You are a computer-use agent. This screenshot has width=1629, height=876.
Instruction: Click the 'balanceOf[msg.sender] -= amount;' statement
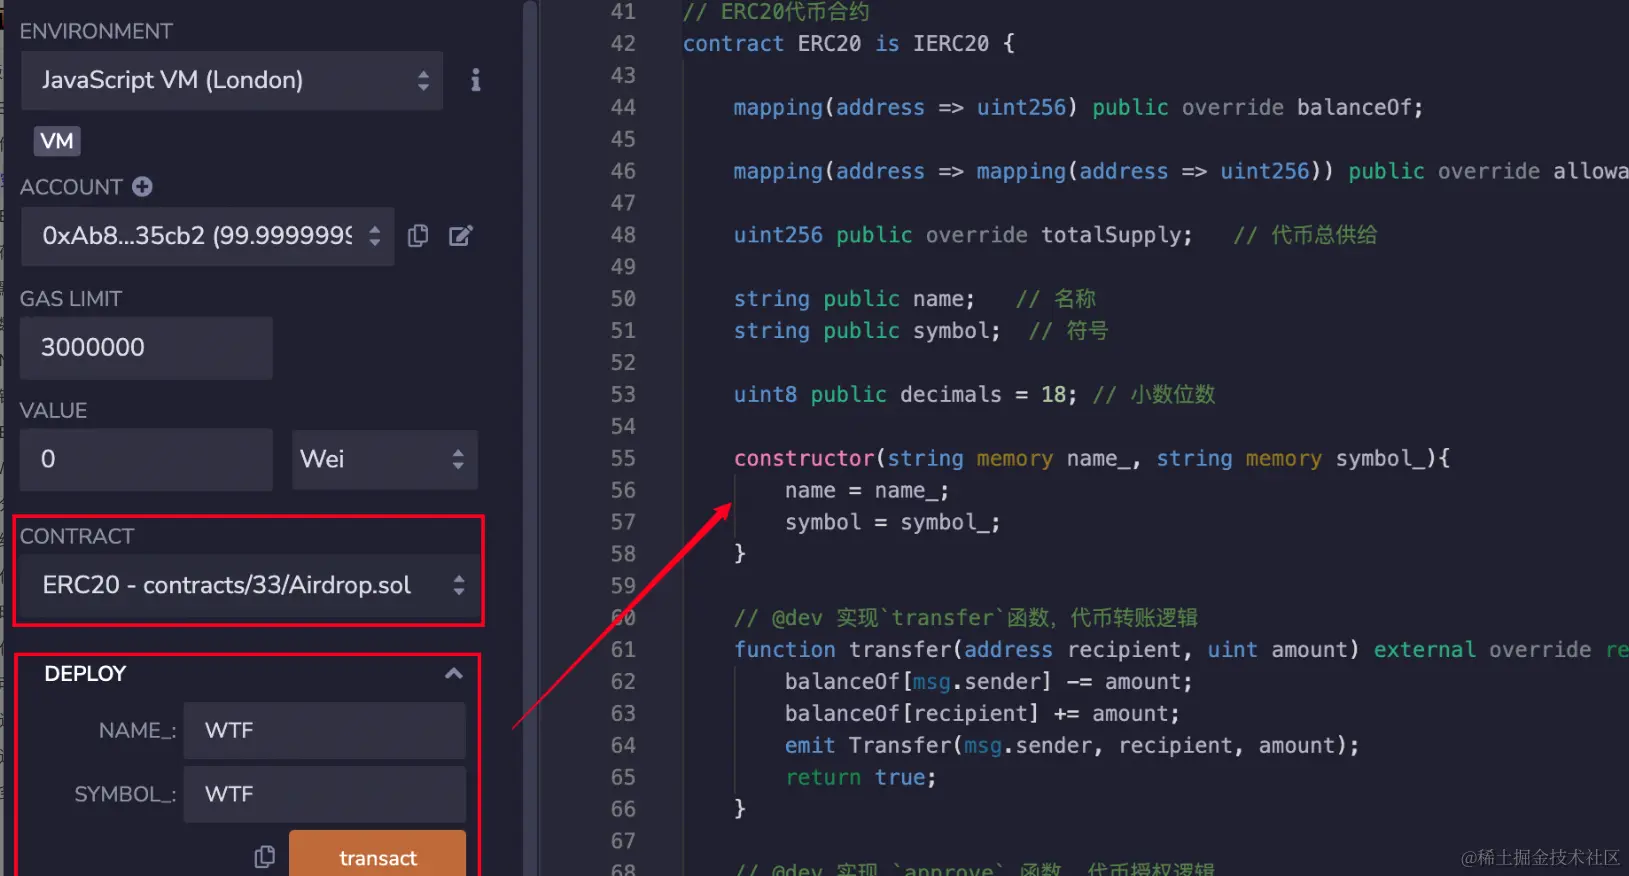(989, 682)
